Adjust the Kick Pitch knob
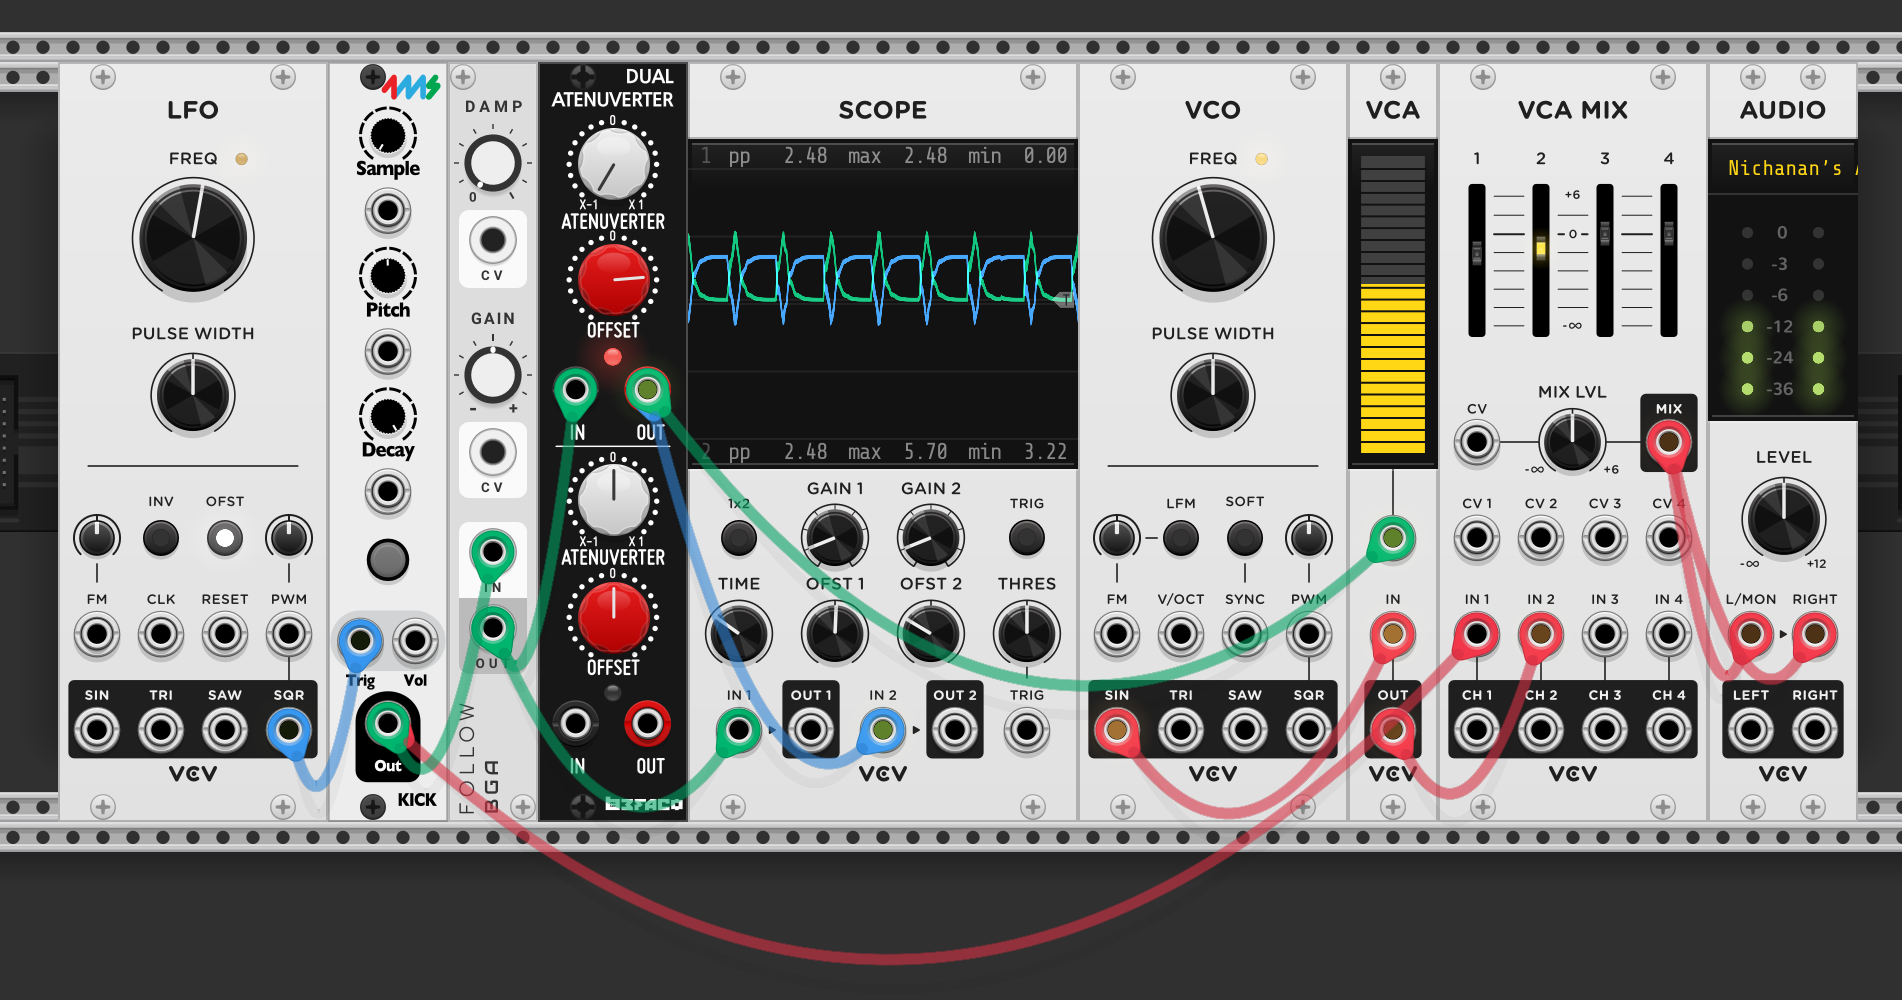Screen dimensions: 1902x1000 pos(388,275)
